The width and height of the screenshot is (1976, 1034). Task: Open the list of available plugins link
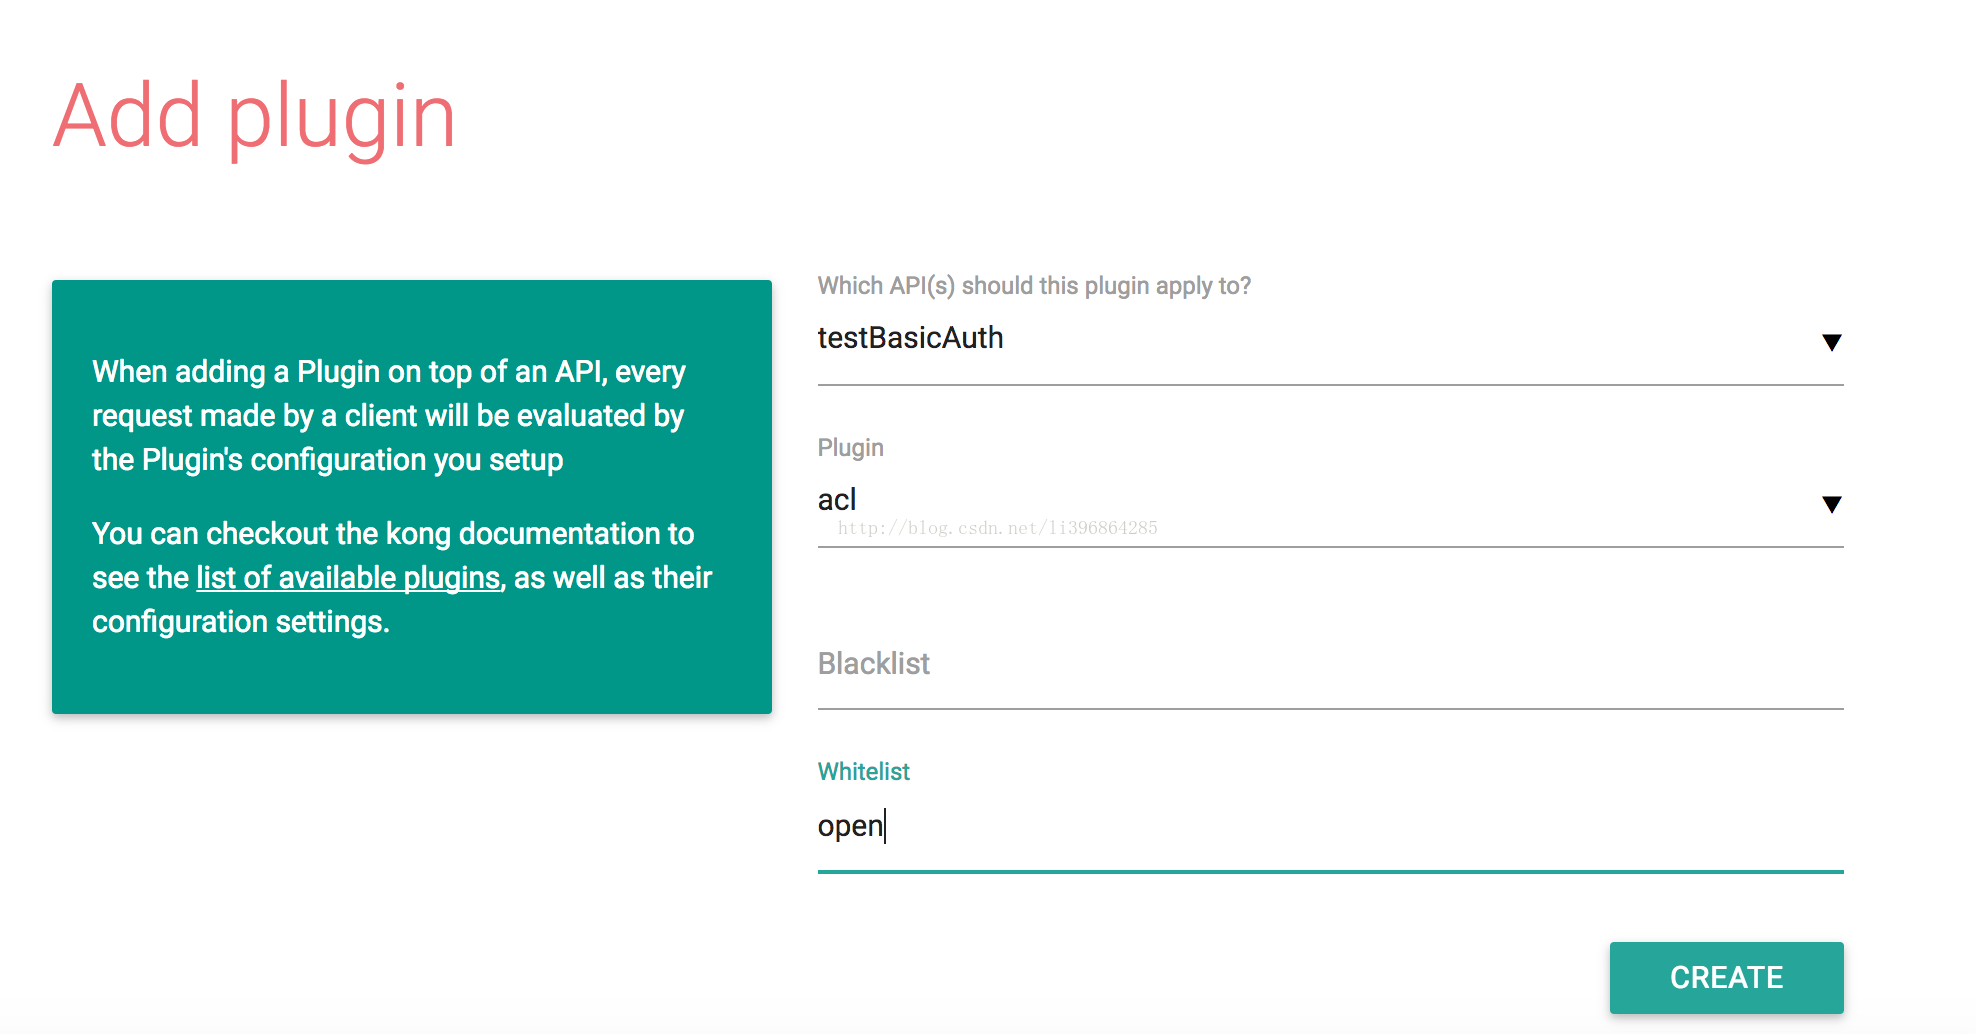(x=348, y=578)
